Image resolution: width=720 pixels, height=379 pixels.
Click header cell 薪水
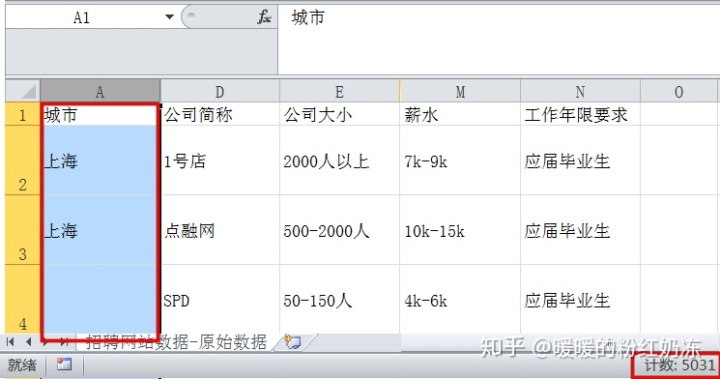[460, 114]
